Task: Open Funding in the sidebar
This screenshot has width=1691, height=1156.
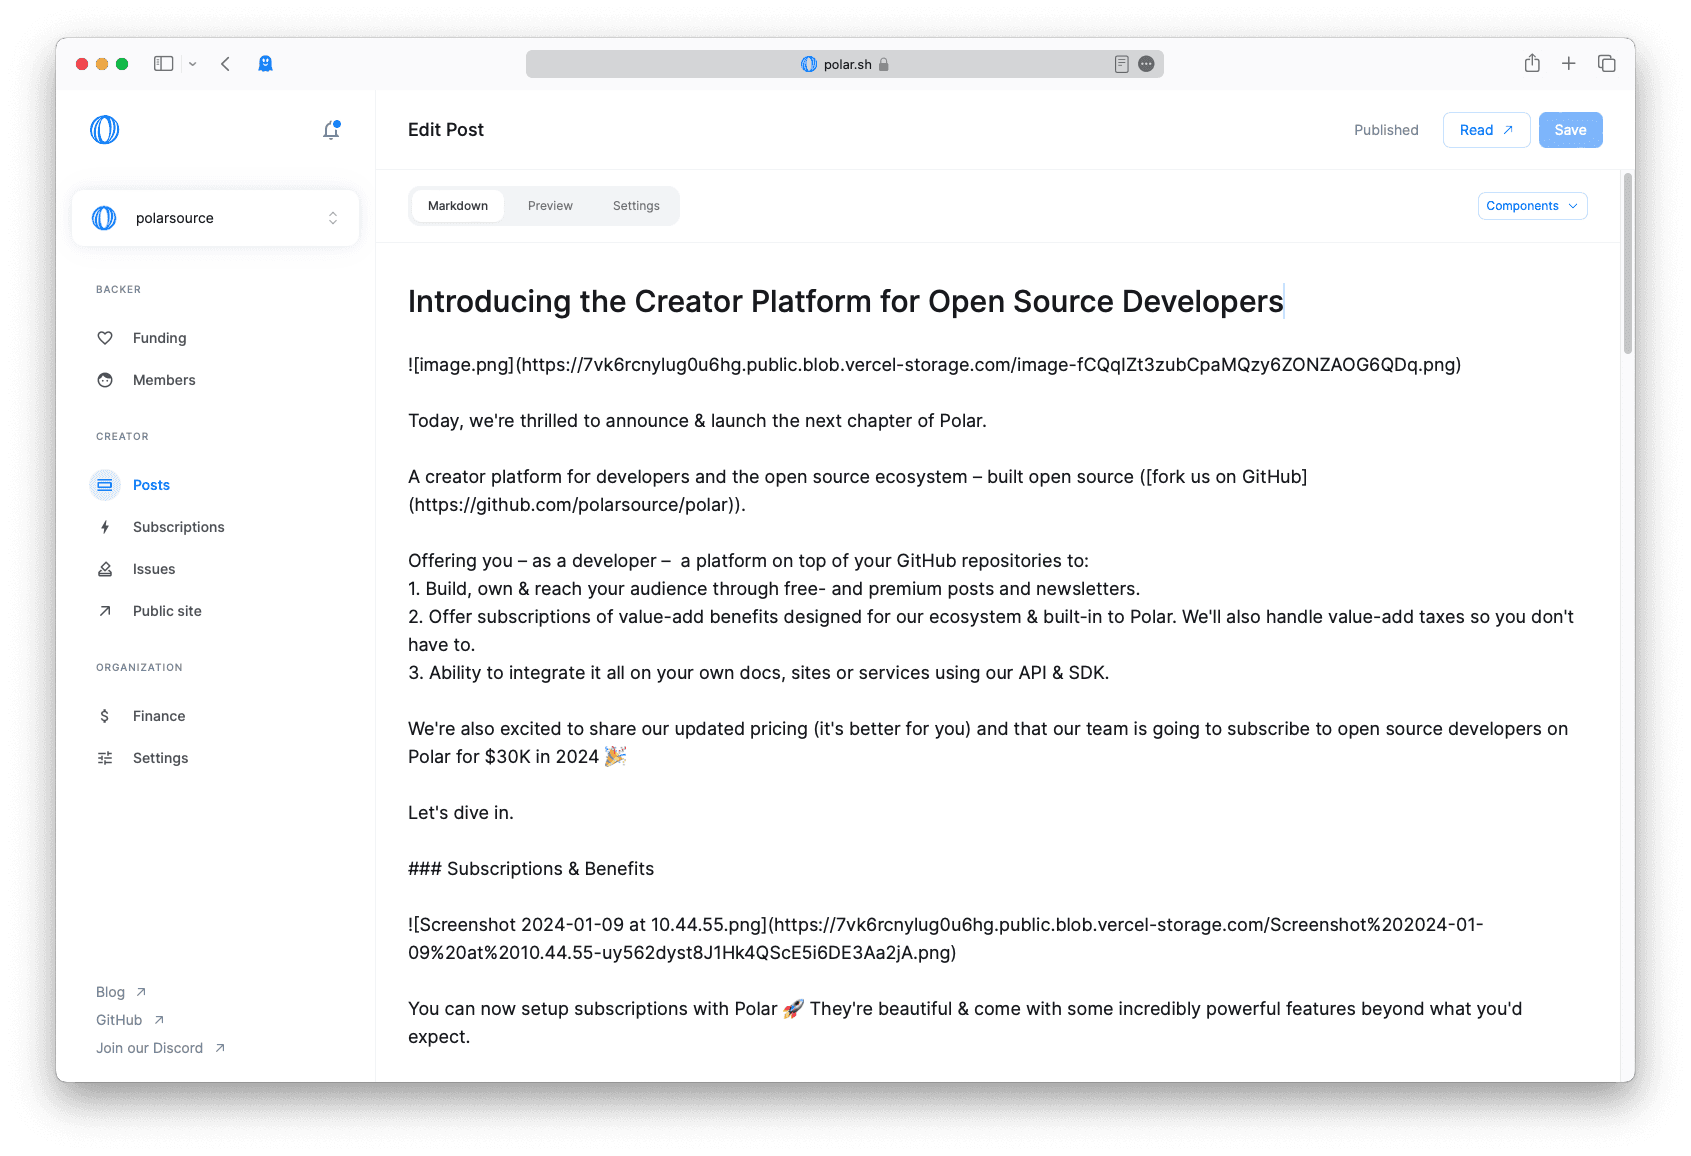Action: pyautogui.click(x=160, y=338)
